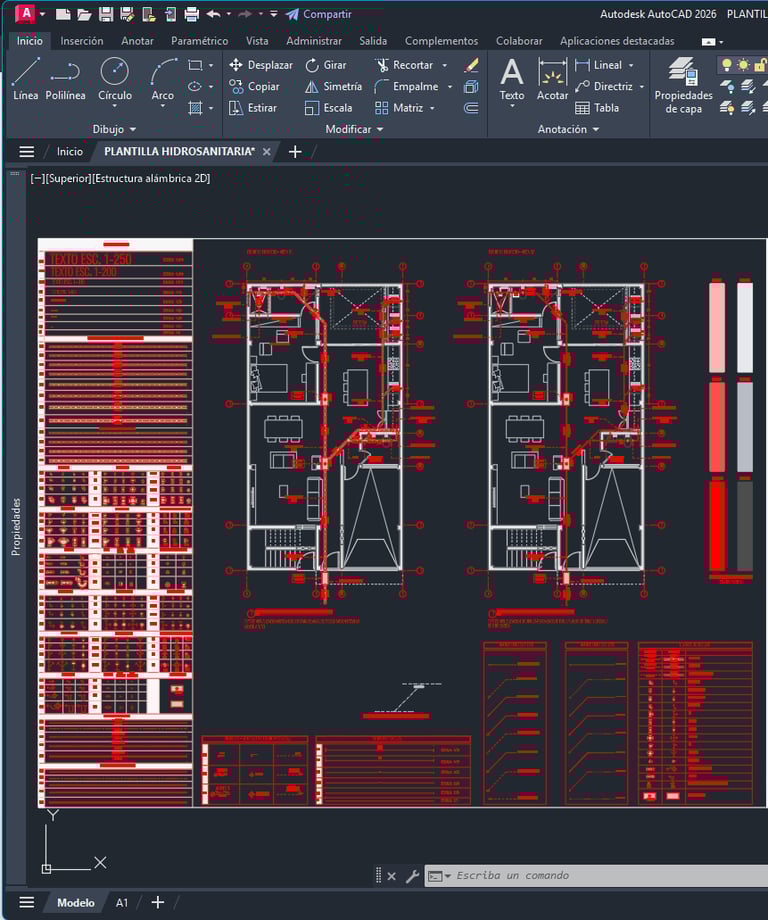Screen dimensions: 768x920
Task: Open the Complementos tab
Action: [x=441, y=41]
